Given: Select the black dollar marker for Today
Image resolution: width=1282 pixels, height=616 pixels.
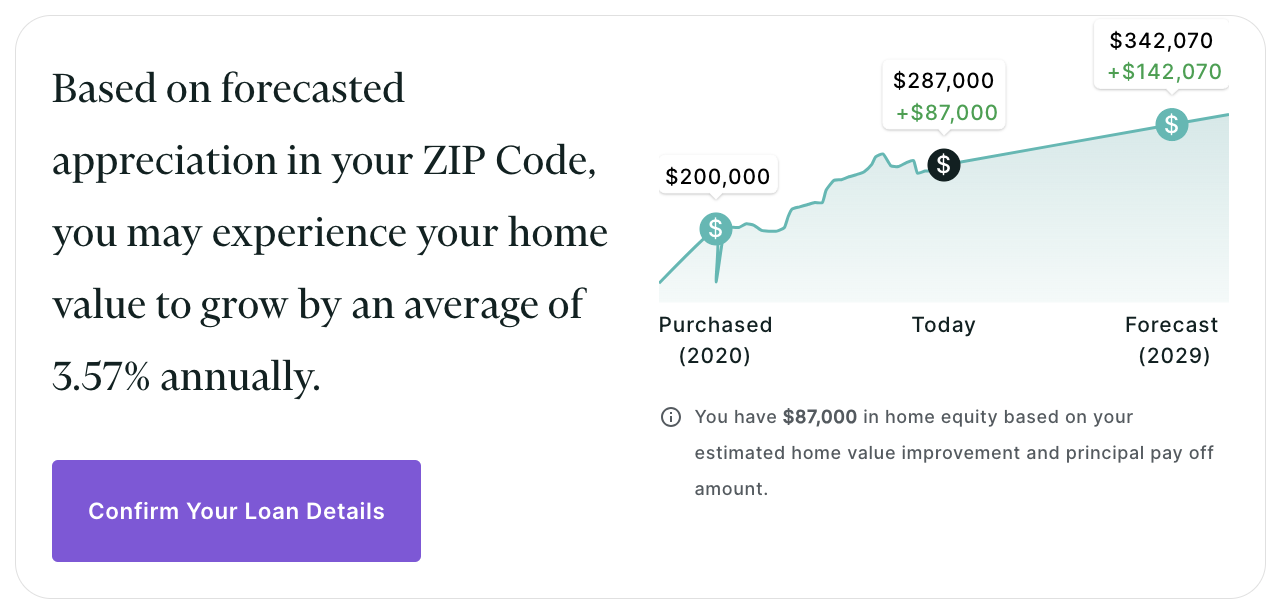Looking at the screenshot, I should [x=944, y=164].
